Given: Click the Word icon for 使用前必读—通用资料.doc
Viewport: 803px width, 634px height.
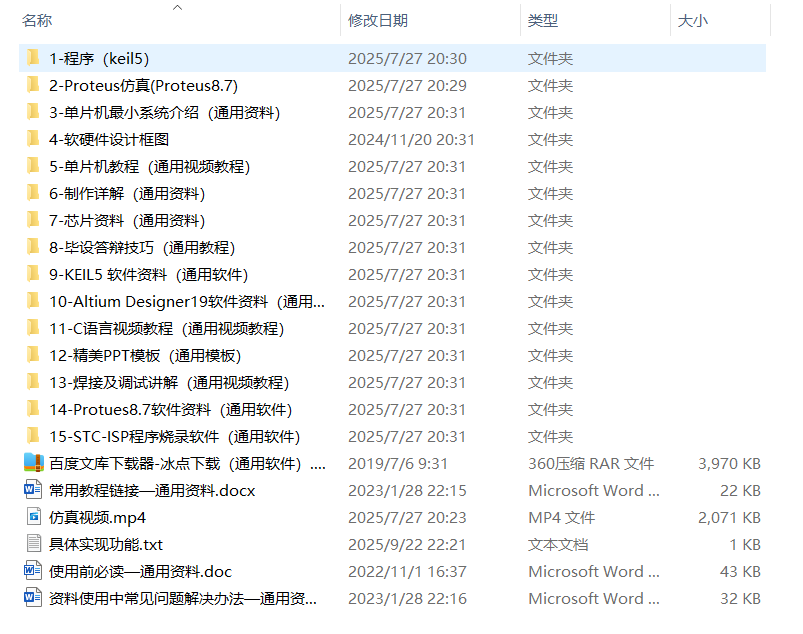Looking at the screenshot, I should click(x=33, y=570).
